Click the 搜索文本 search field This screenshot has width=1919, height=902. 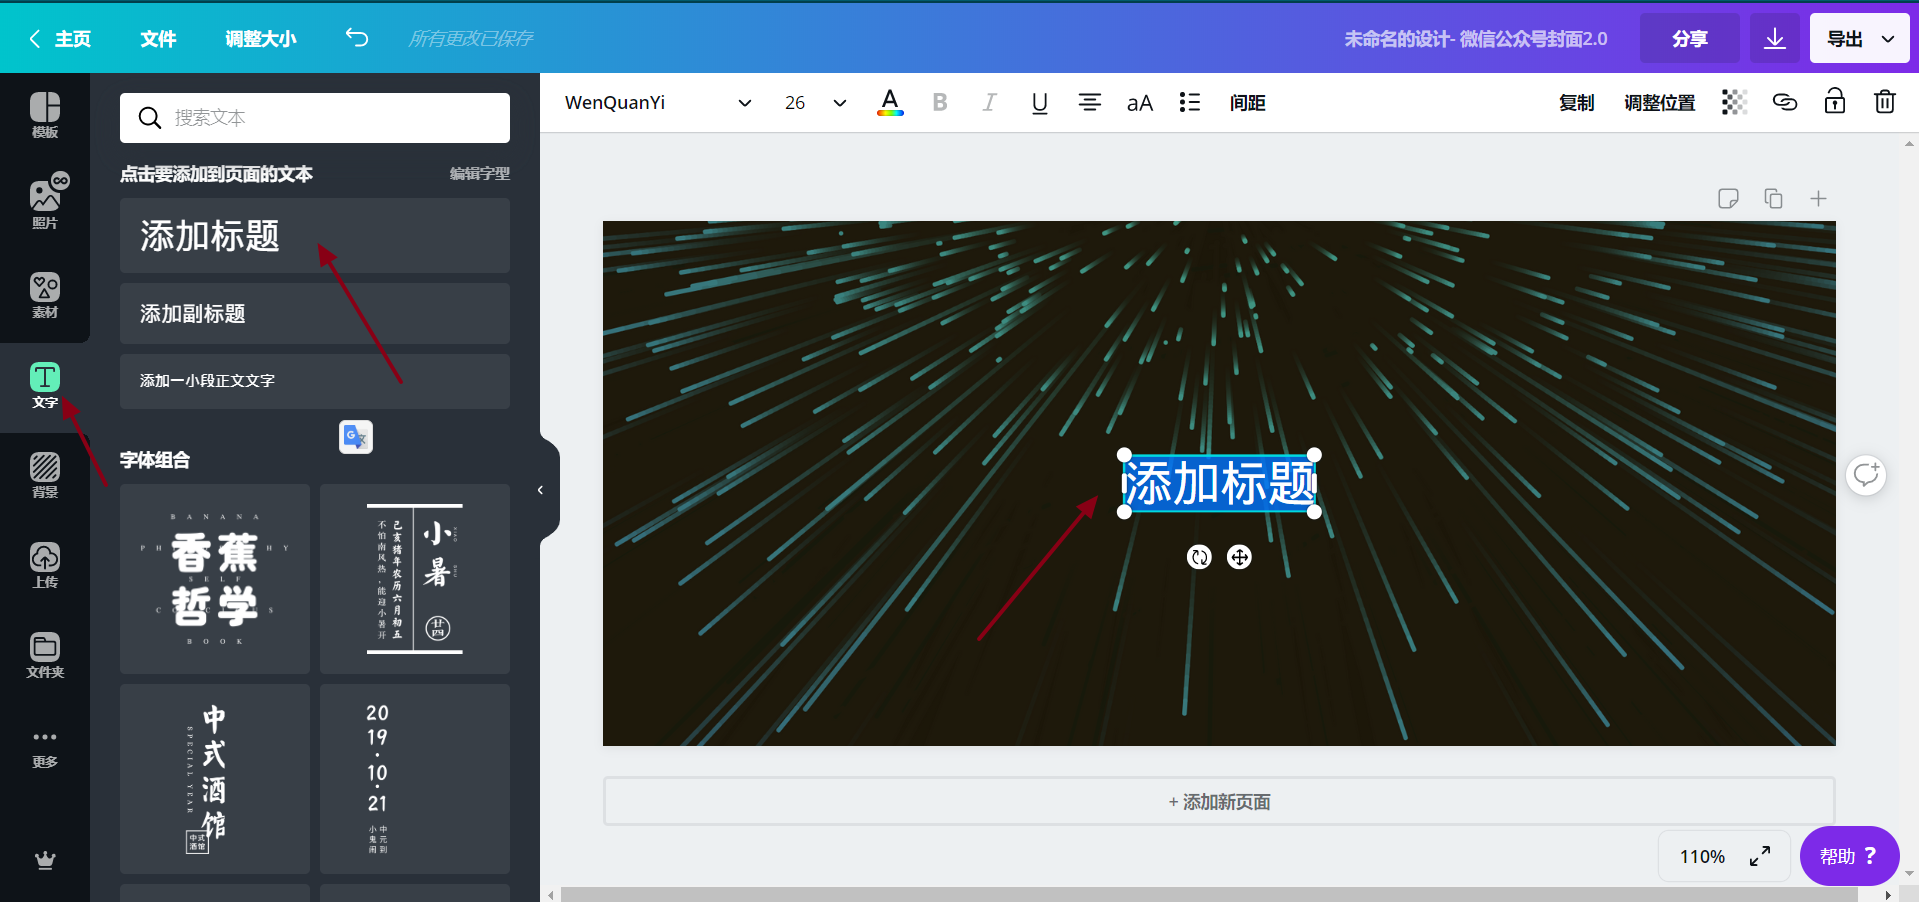[x=315, y=118]
